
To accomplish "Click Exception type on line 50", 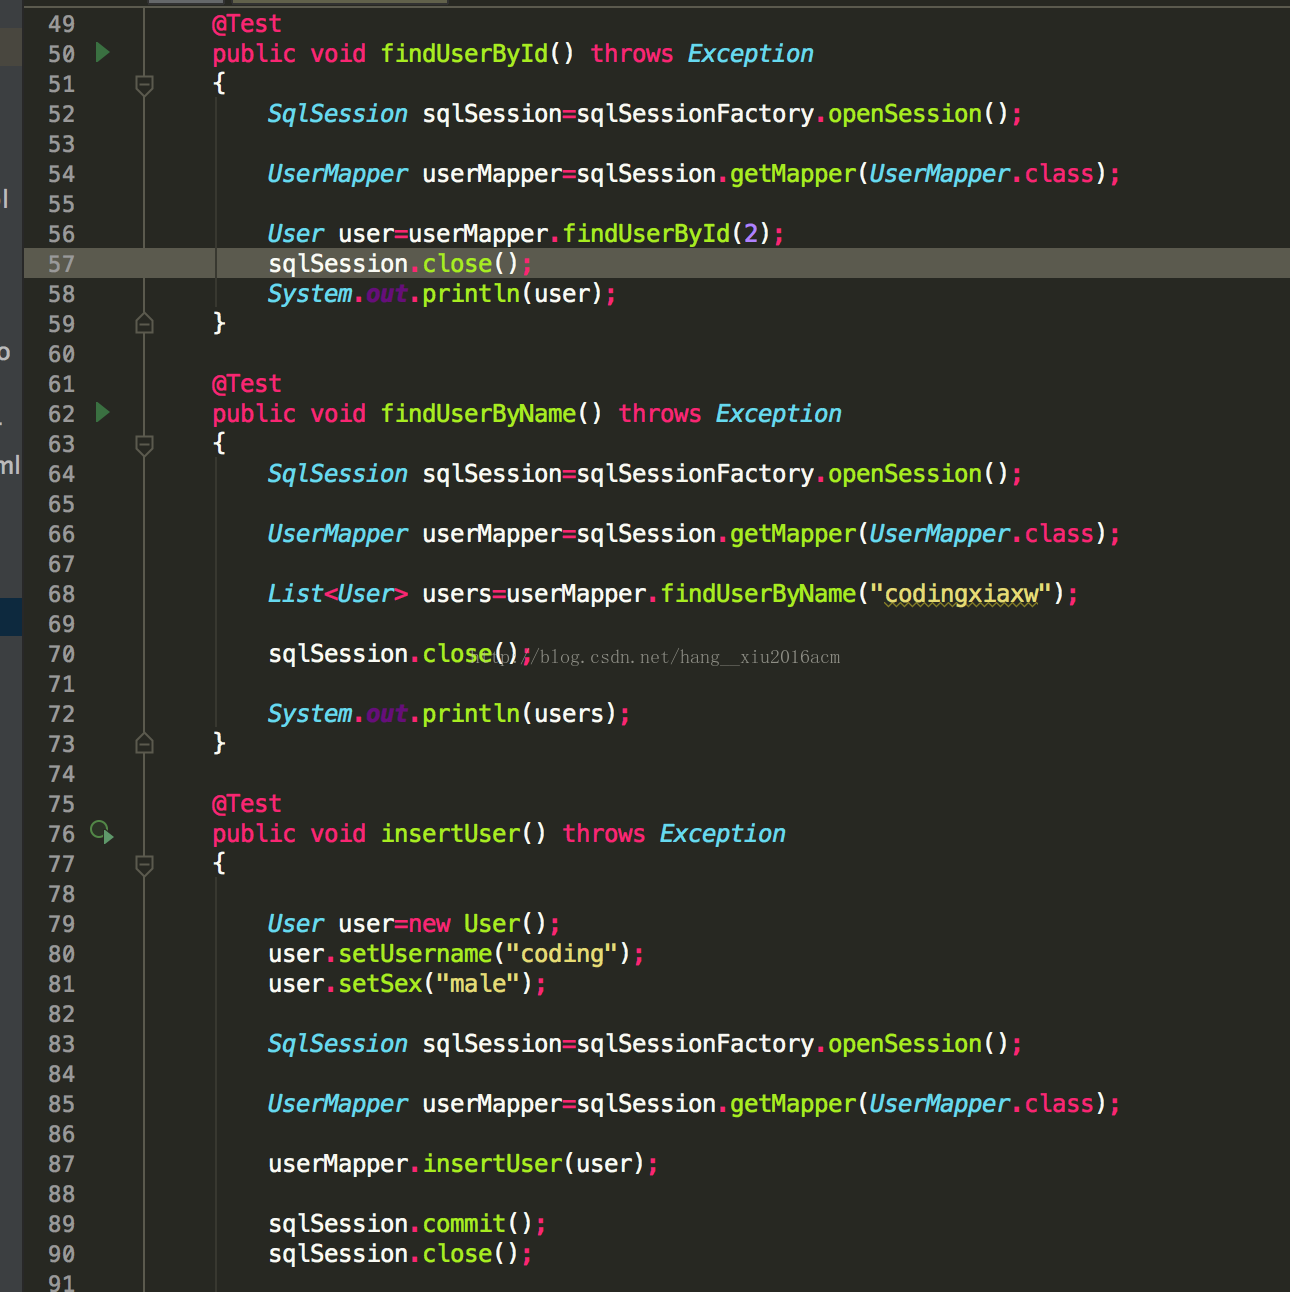I will click(x=751, y=54).
